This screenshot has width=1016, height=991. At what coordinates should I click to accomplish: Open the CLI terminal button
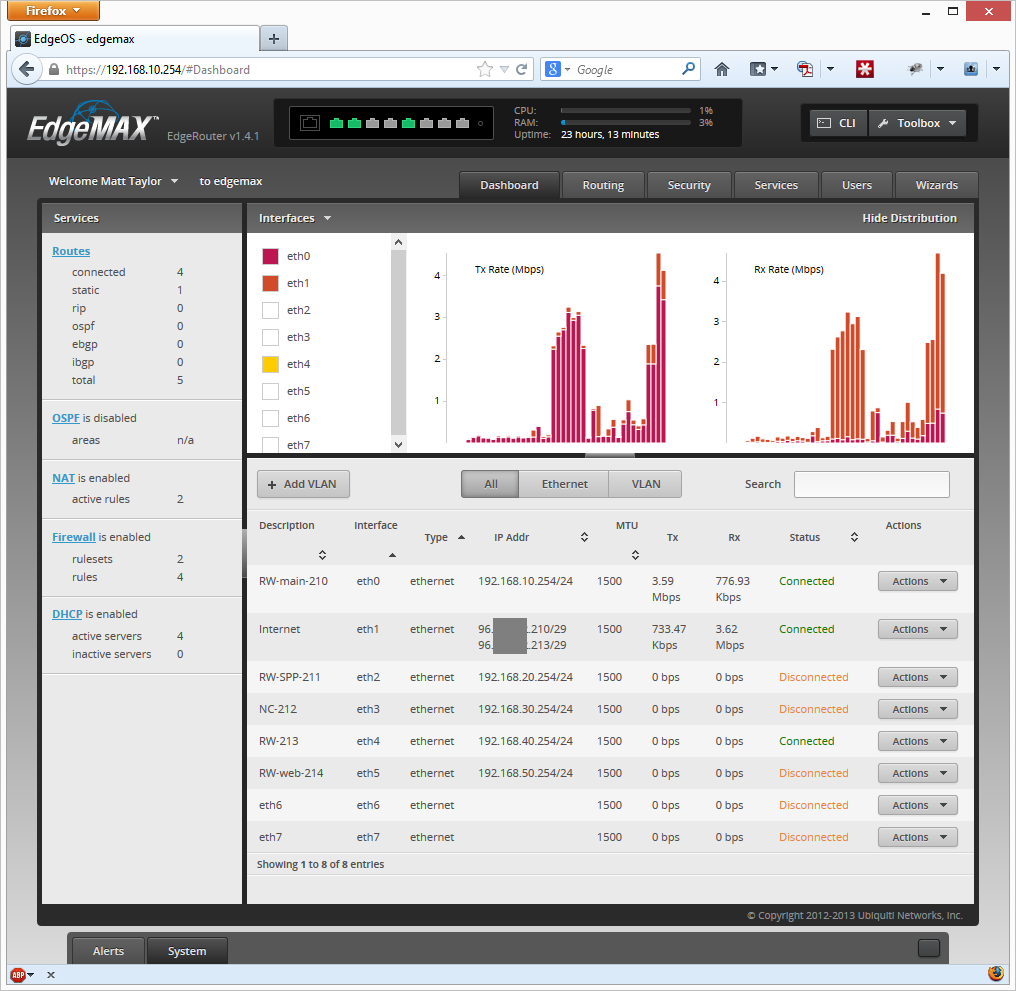click(837, 123)
